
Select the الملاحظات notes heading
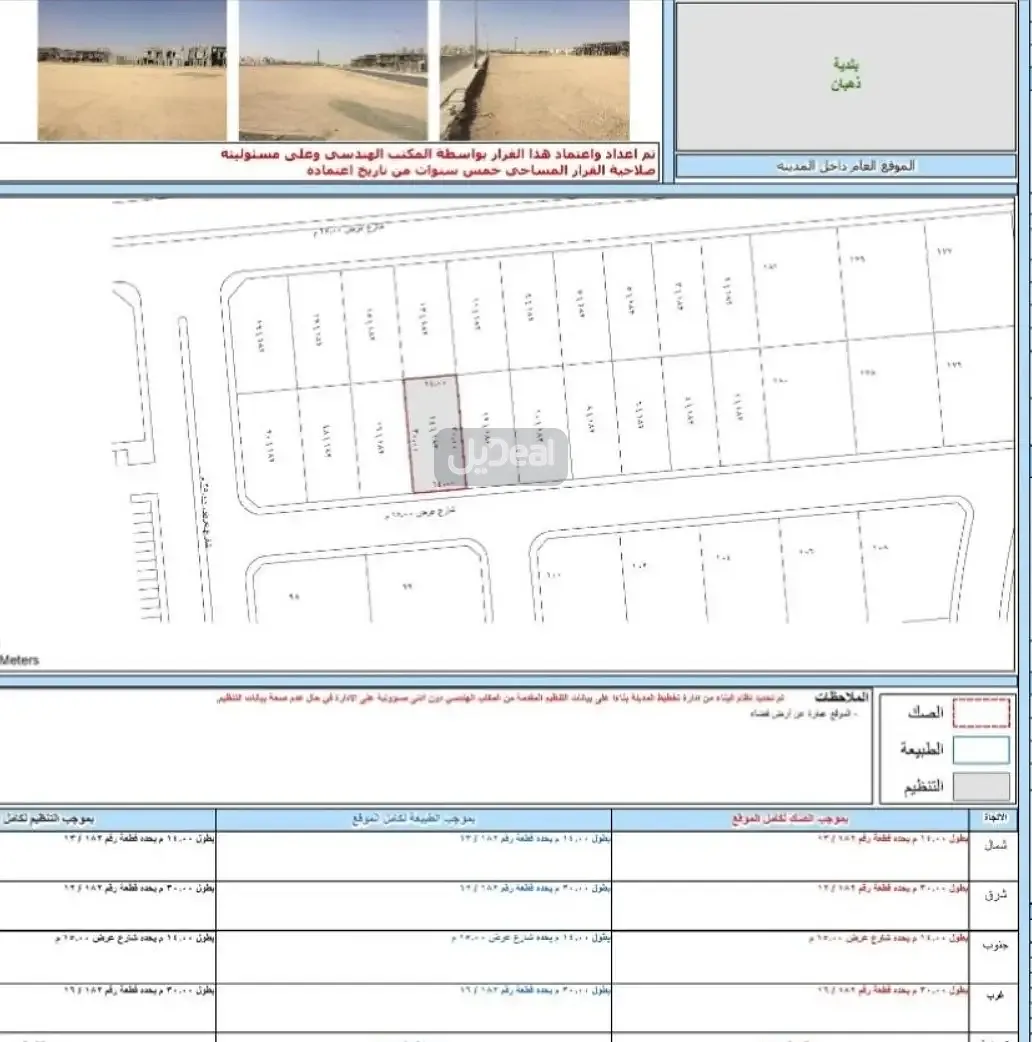[841, 697]
